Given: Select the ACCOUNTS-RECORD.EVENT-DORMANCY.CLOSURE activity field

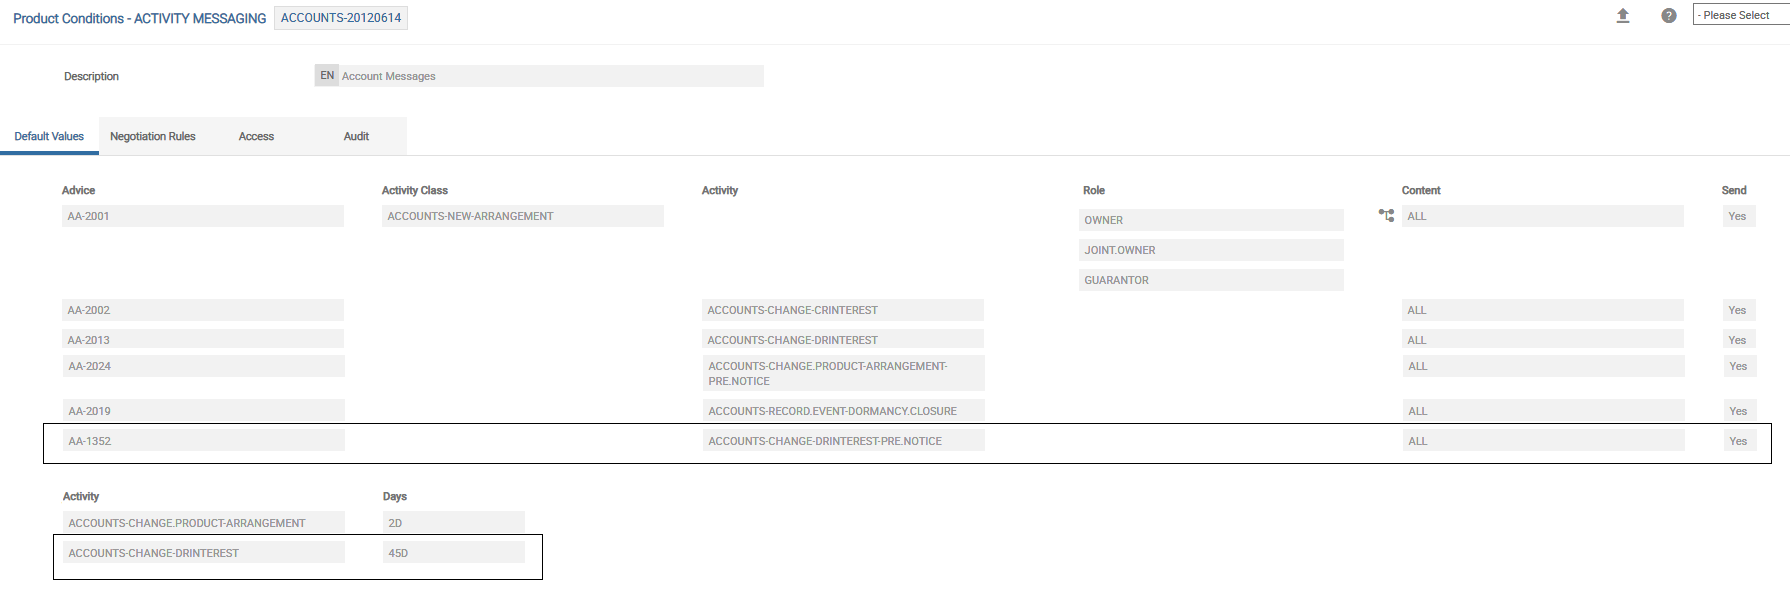Looking at the screenshot, I should [x=842, y=411].
